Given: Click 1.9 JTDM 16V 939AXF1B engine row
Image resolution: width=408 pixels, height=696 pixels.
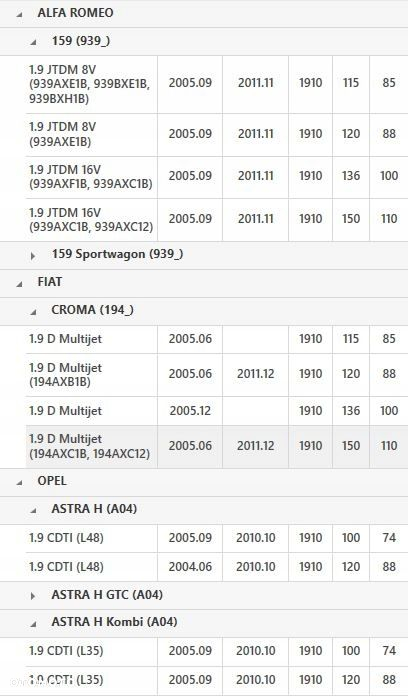Looking at the screenshot, I should tap(217, 177).
